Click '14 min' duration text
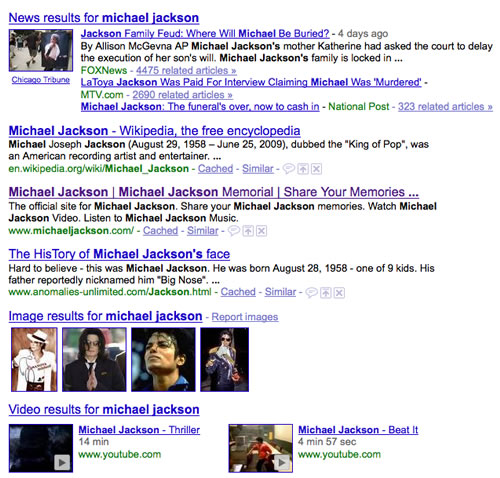This screenshot has width=500, height=478. (x=94, y=442)
